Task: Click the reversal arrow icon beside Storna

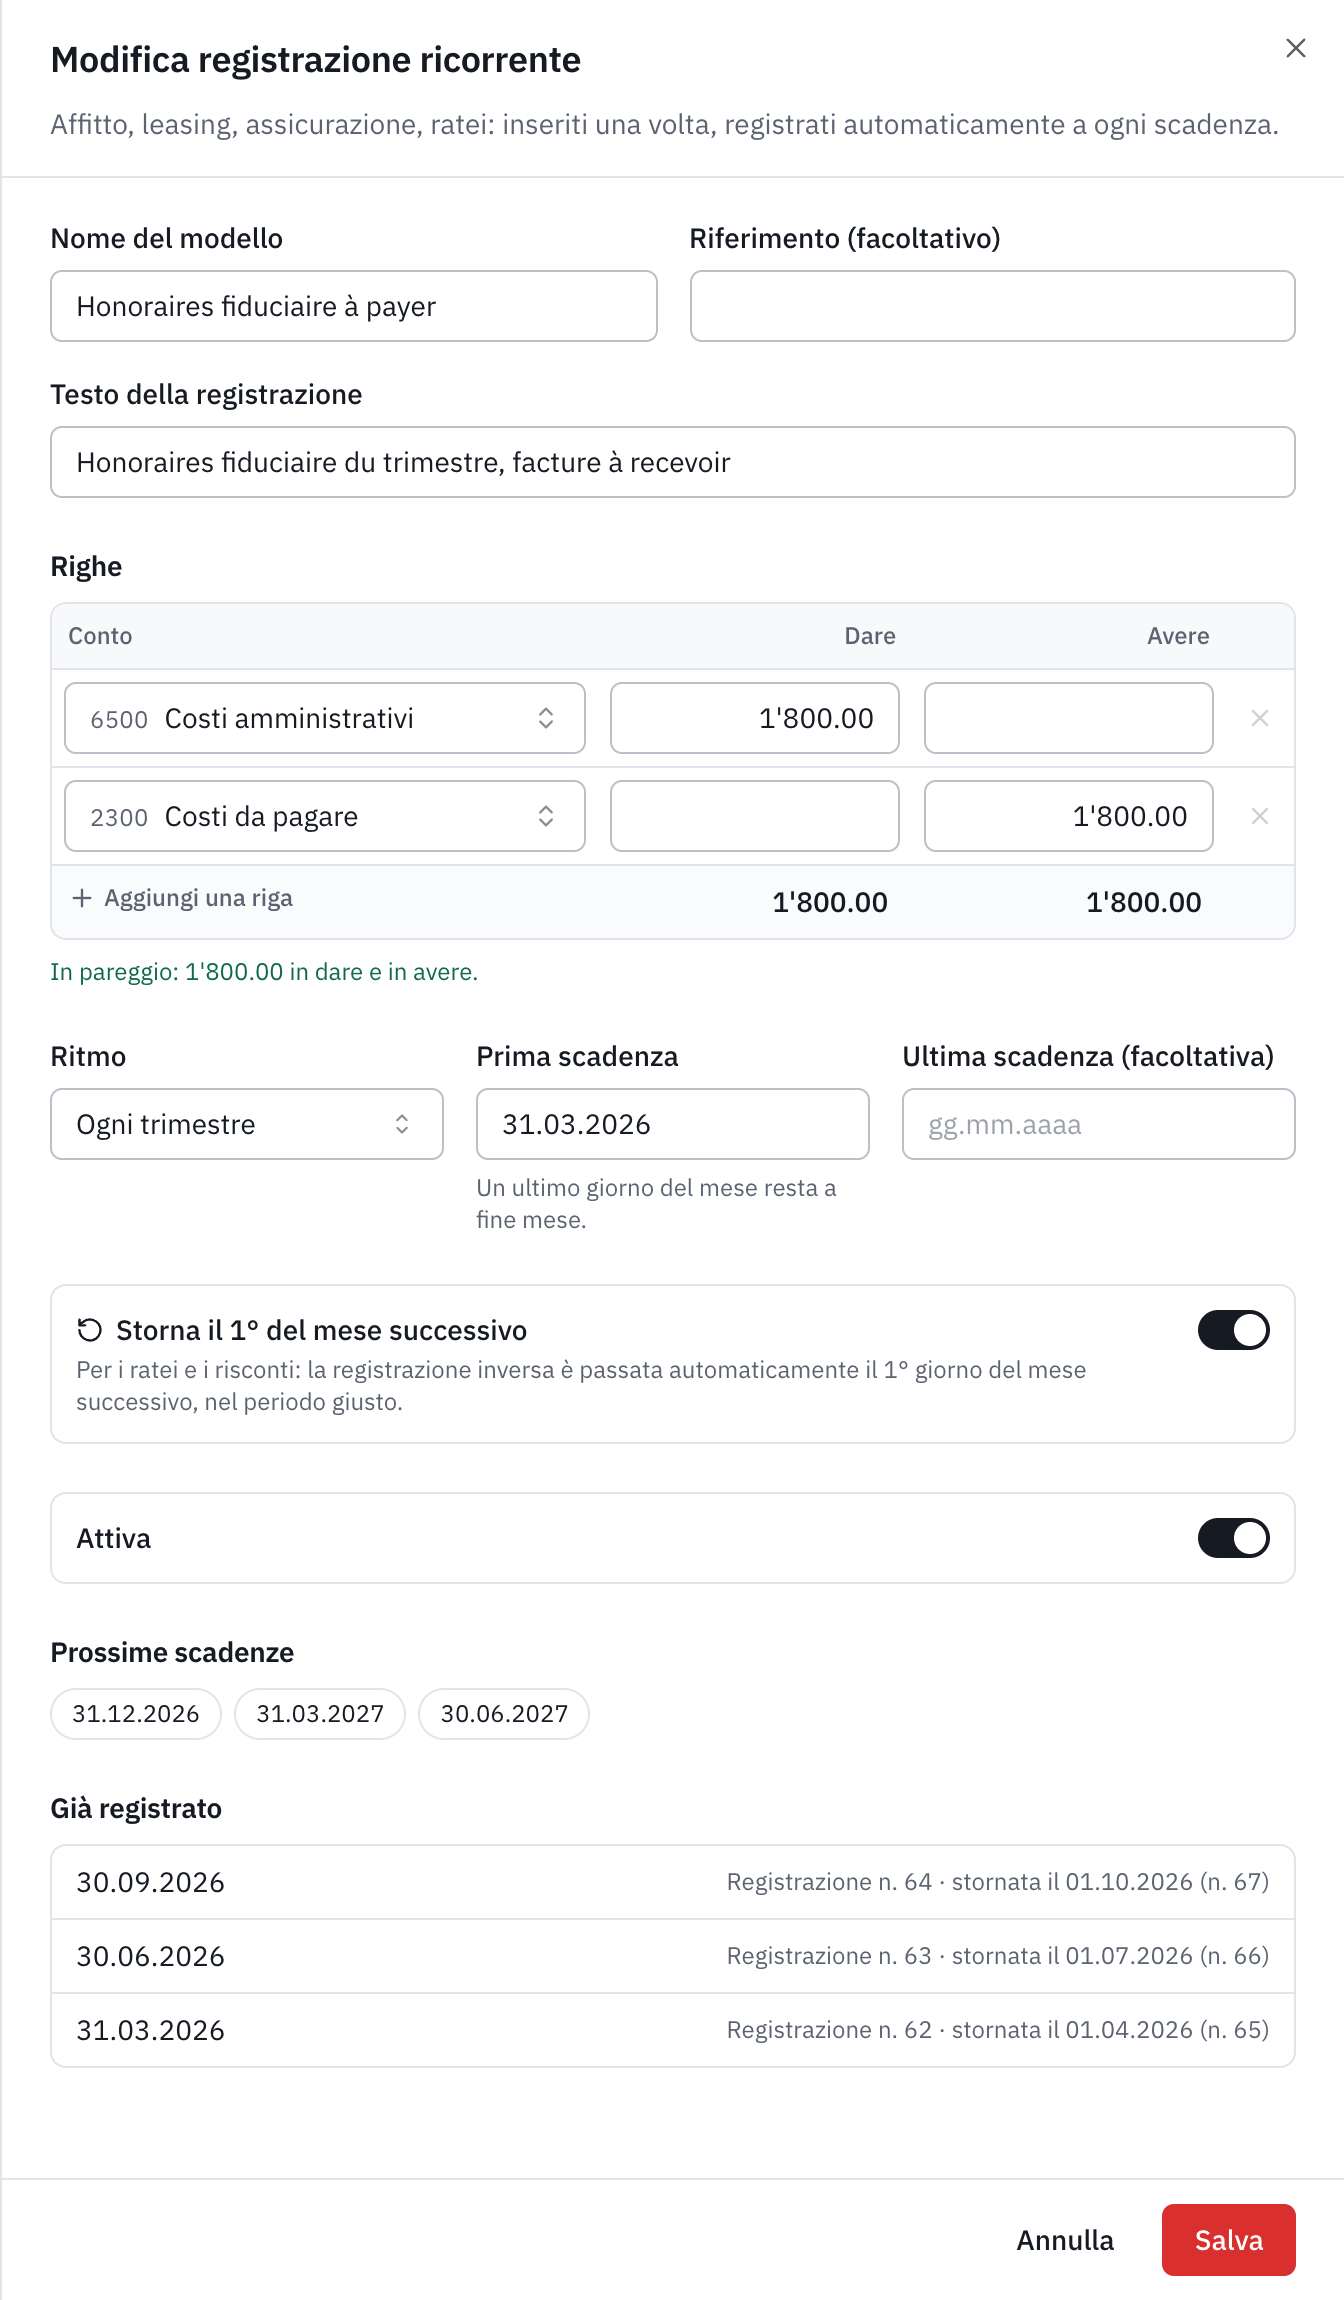Action: [x=90, y=1330]
